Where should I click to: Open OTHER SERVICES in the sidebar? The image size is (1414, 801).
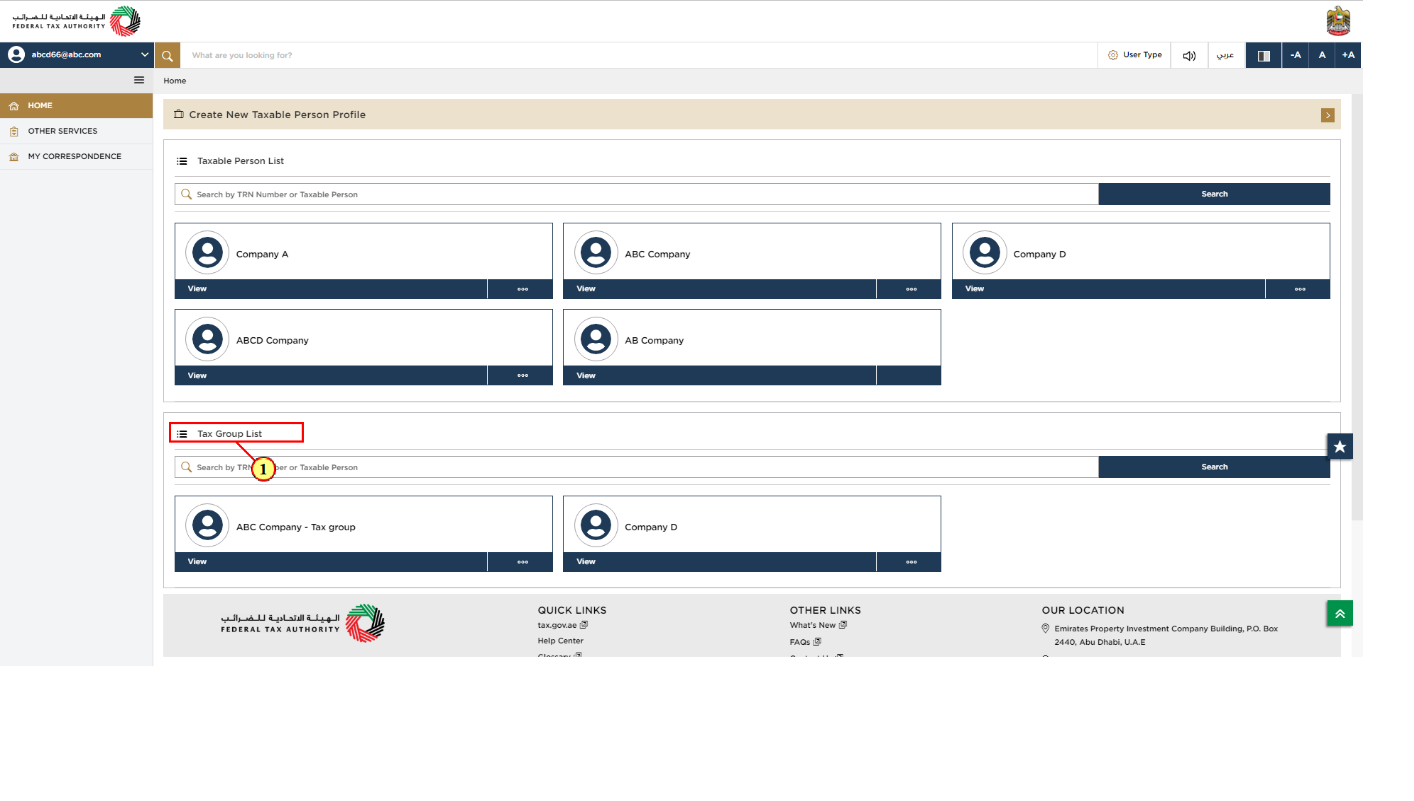[x=76, y=131]
